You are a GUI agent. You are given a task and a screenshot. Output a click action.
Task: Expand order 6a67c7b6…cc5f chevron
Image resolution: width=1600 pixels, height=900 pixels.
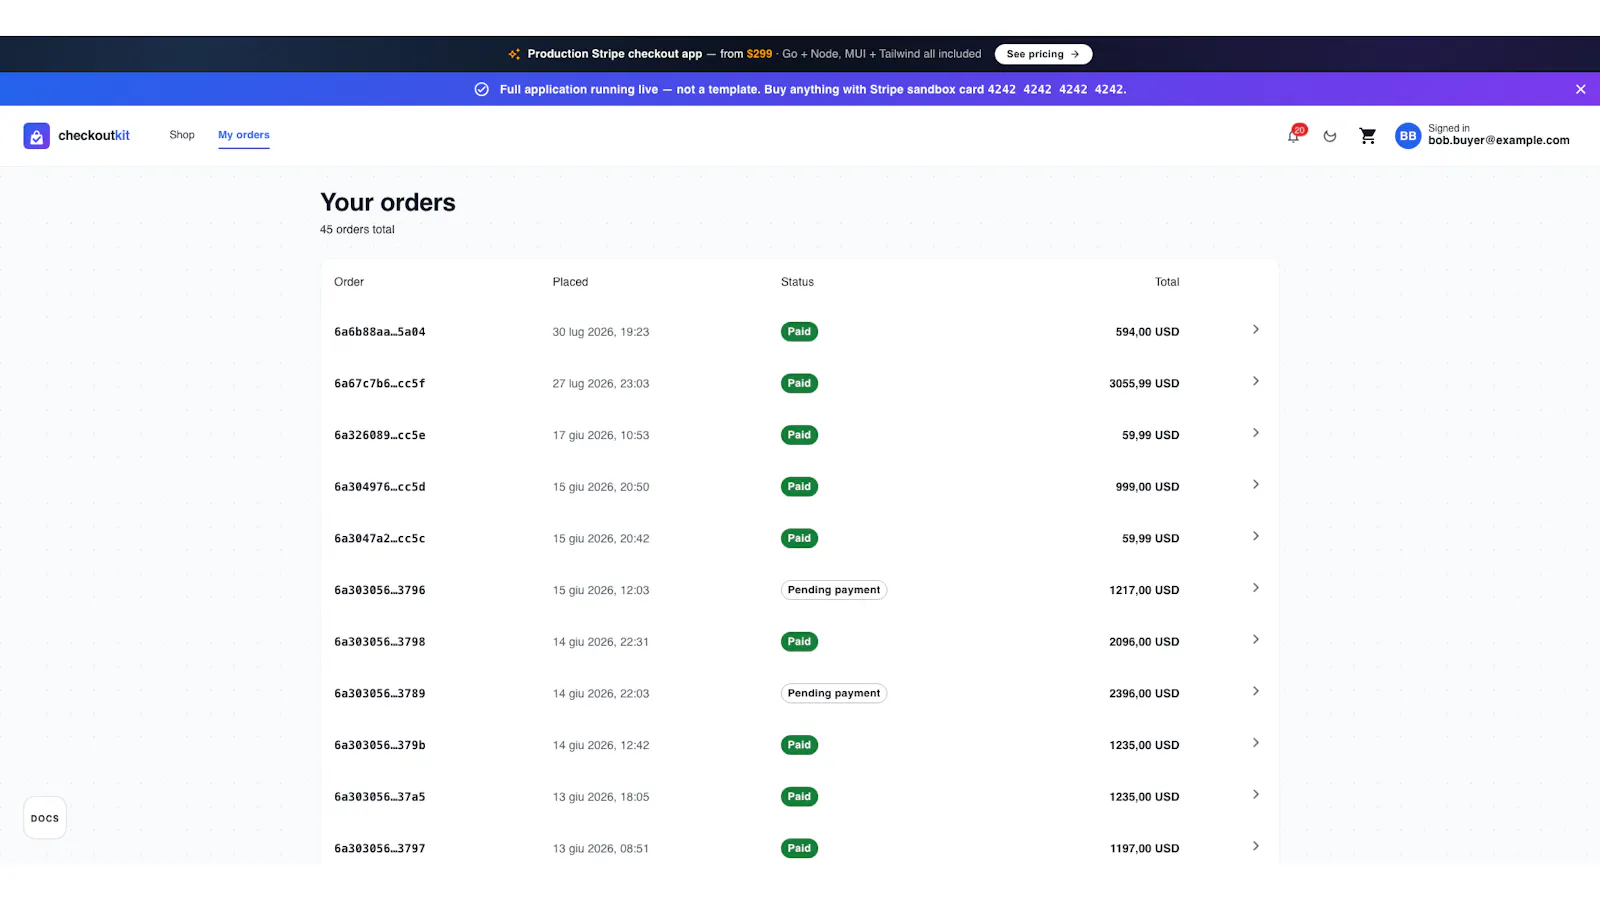click(1256, 381)
